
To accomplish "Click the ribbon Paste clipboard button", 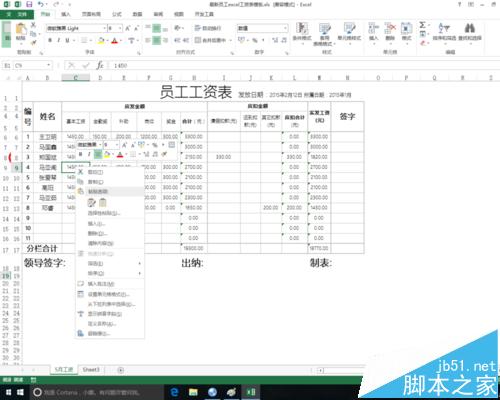I will [x=21, y=32].
